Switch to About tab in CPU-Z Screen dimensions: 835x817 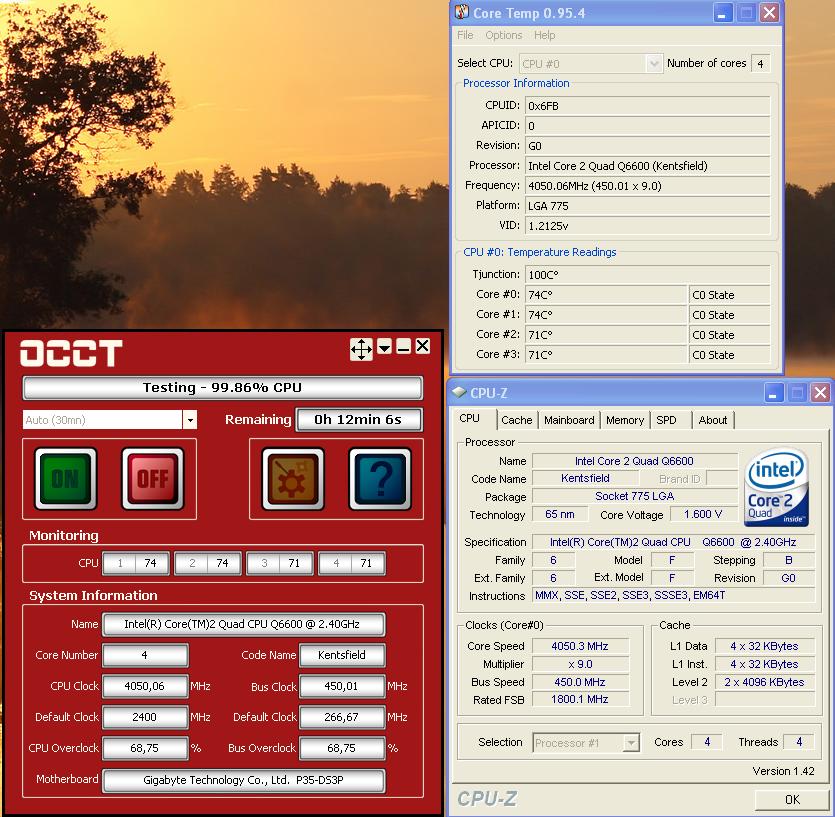point(713,420)
